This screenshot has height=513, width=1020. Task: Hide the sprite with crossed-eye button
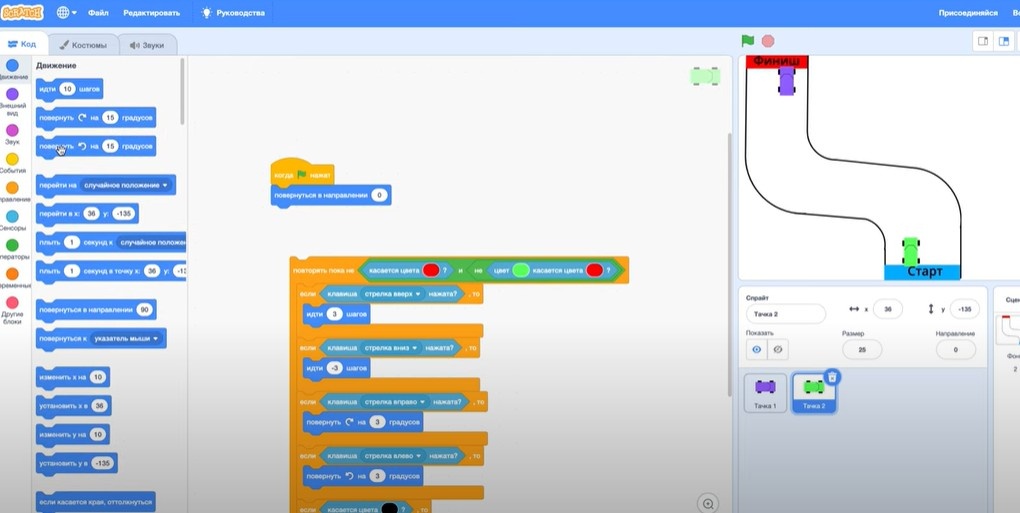tap(777, 350)
